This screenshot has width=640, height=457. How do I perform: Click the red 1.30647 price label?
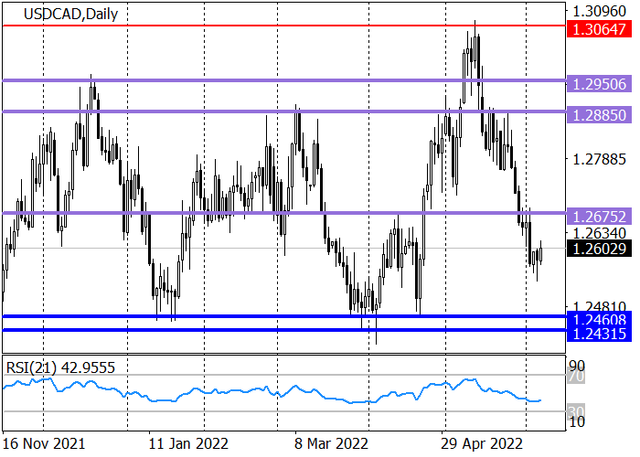point(599,29)
